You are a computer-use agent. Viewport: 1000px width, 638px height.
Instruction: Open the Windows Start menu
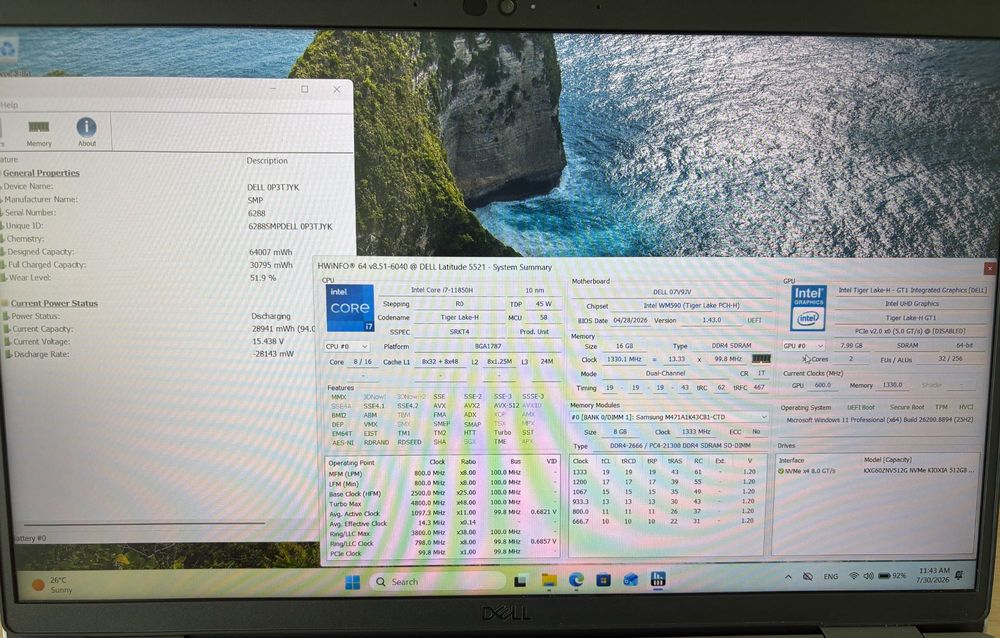point(352,581)
